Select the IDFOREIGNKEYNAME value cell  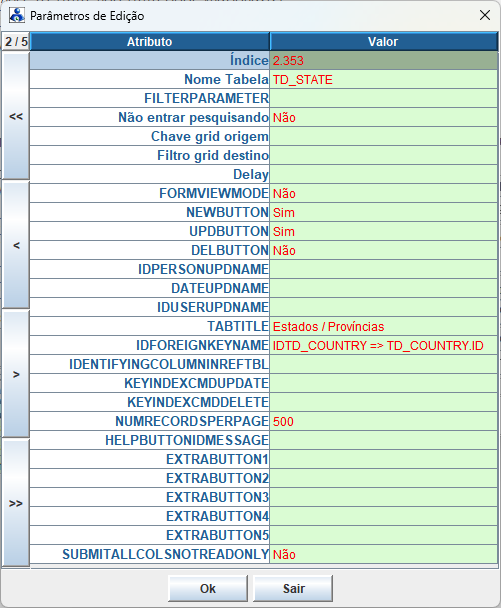coord(384,345)
